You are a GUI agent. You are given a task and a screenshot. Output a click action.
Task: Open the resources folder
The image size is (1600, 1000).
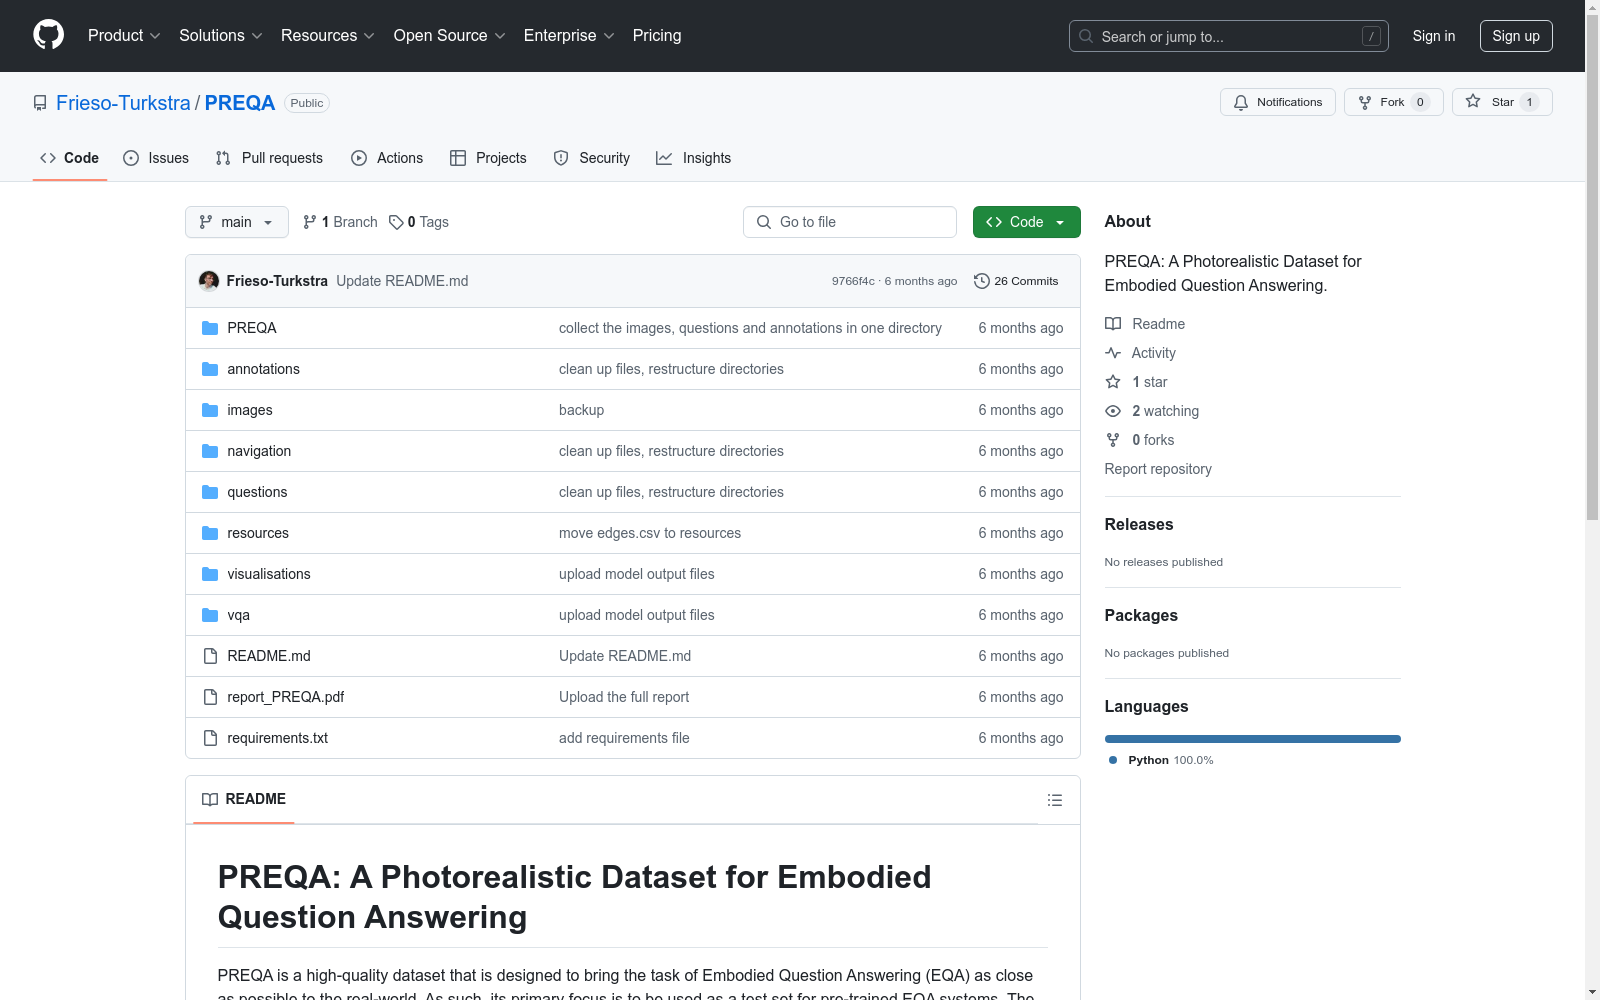(x=258, y=533)
